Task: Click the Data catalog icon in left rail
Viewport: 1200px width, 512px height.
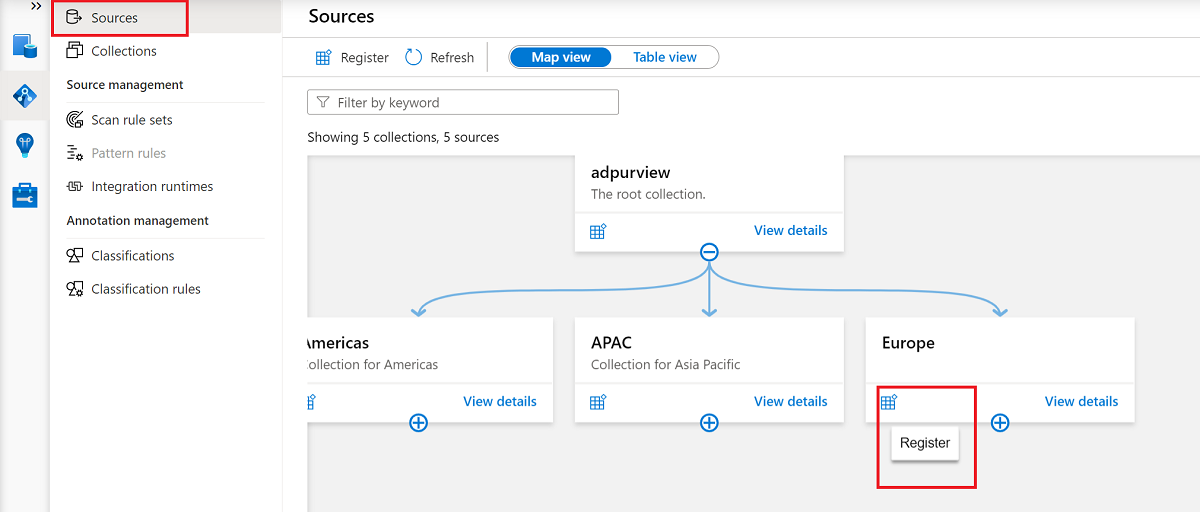Action: [x=25, y=46]
